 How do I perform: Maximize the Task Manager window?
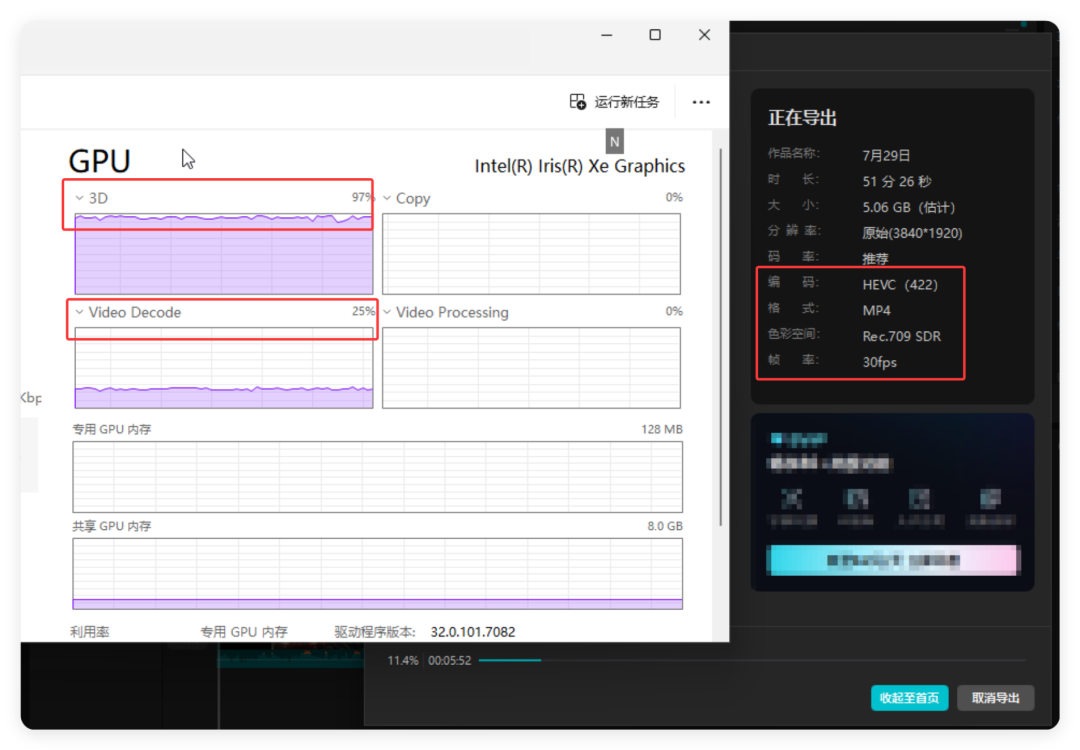pos(655,34)
